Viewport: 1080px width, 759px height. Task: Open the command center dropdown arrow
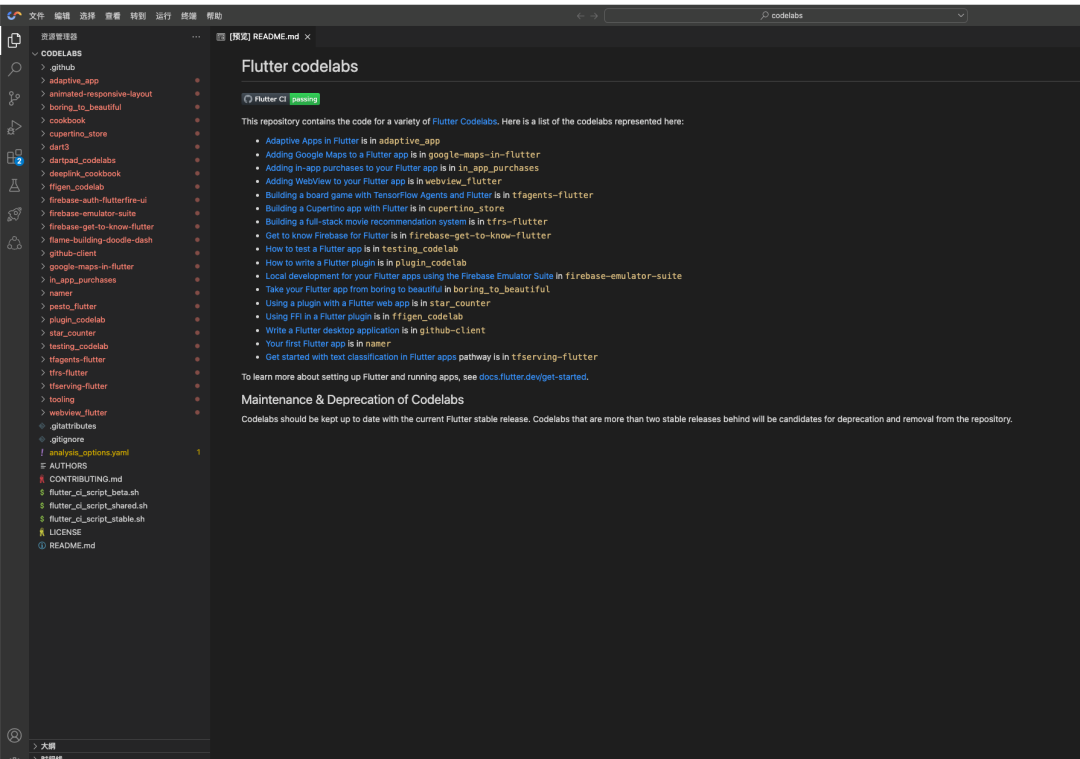(960, 15)
